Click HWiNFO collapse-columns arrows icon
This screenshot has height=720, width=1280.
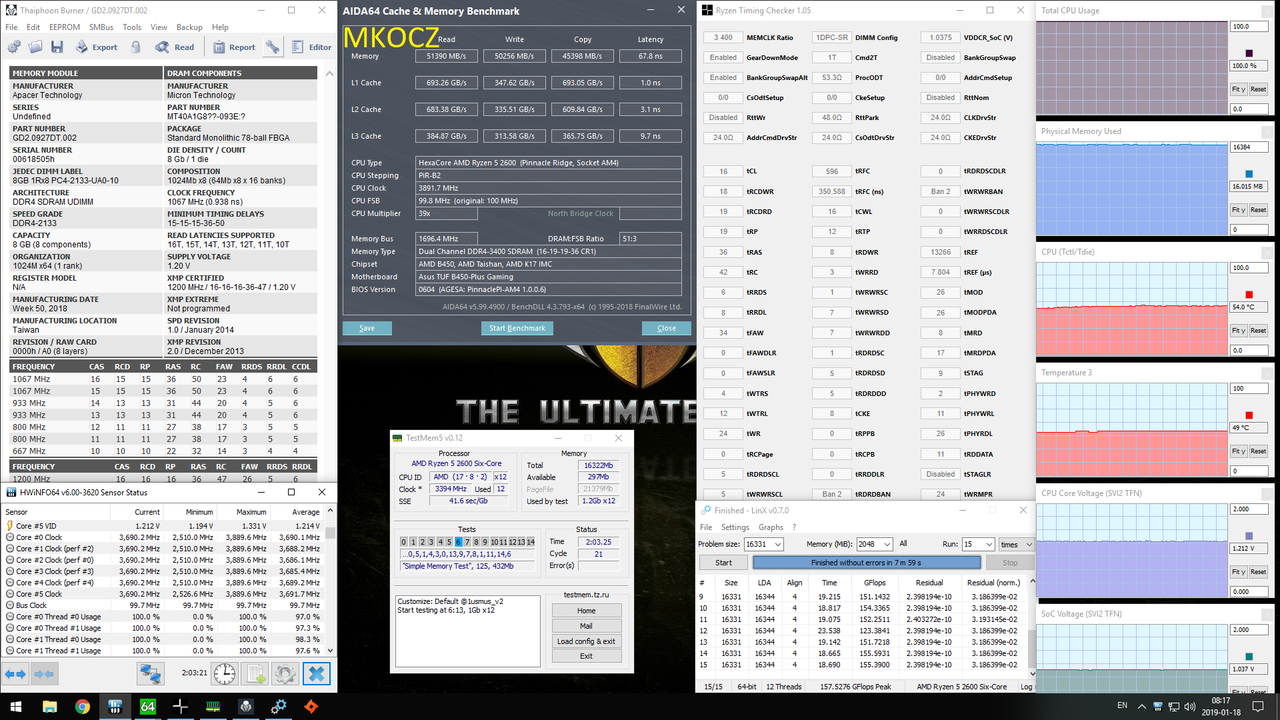44,674
